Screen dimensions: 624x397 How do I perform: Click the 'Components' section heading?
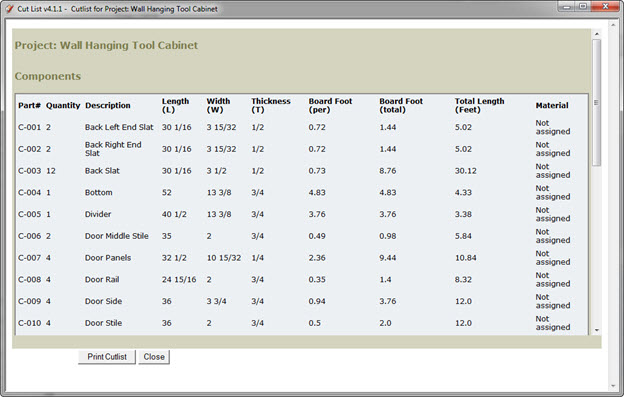47,76
